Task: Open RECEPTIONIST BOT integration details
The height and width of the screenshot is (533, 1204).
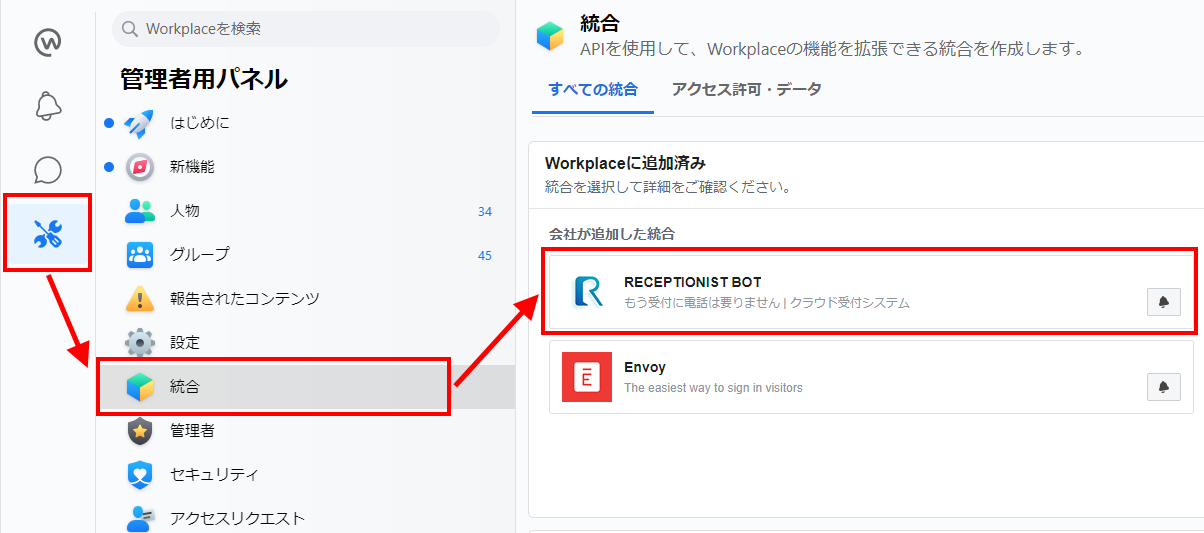Action: pos(871,291)
